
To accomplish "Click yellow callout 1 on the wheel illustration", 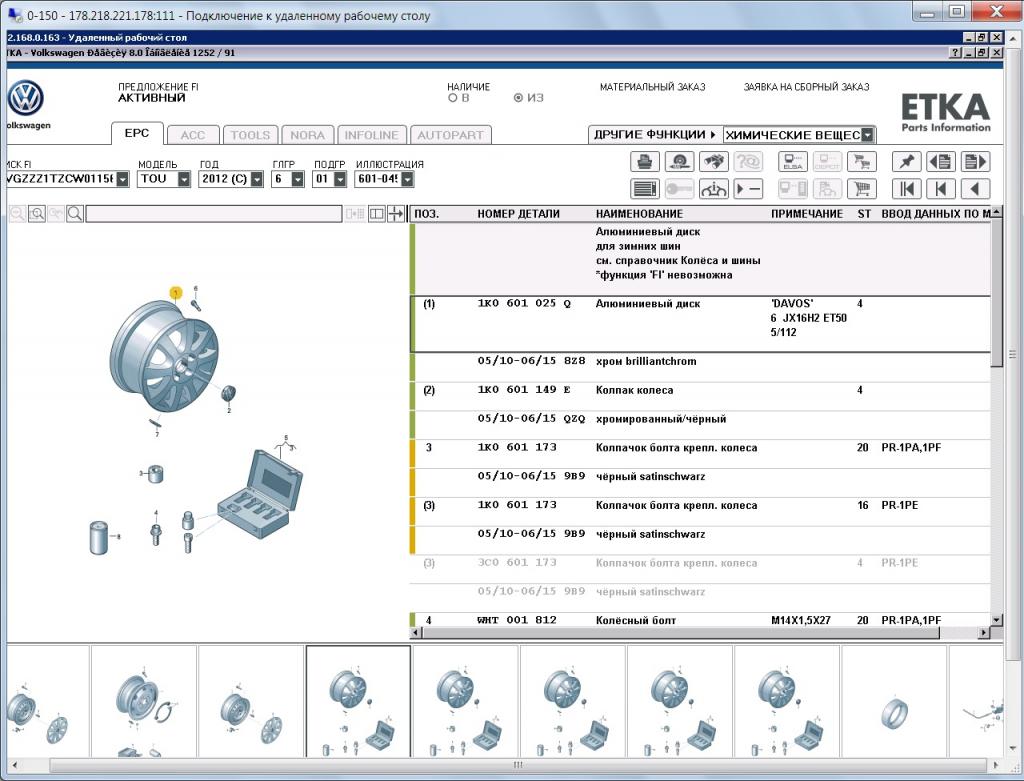I will pyautogui.click(x=176, y=293).
